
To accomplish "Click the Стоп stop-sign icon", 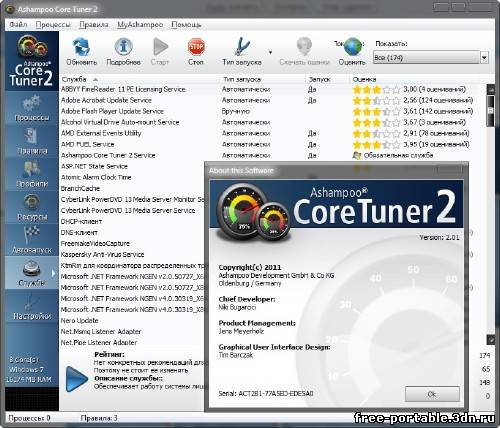I will [x=196, y=46].
